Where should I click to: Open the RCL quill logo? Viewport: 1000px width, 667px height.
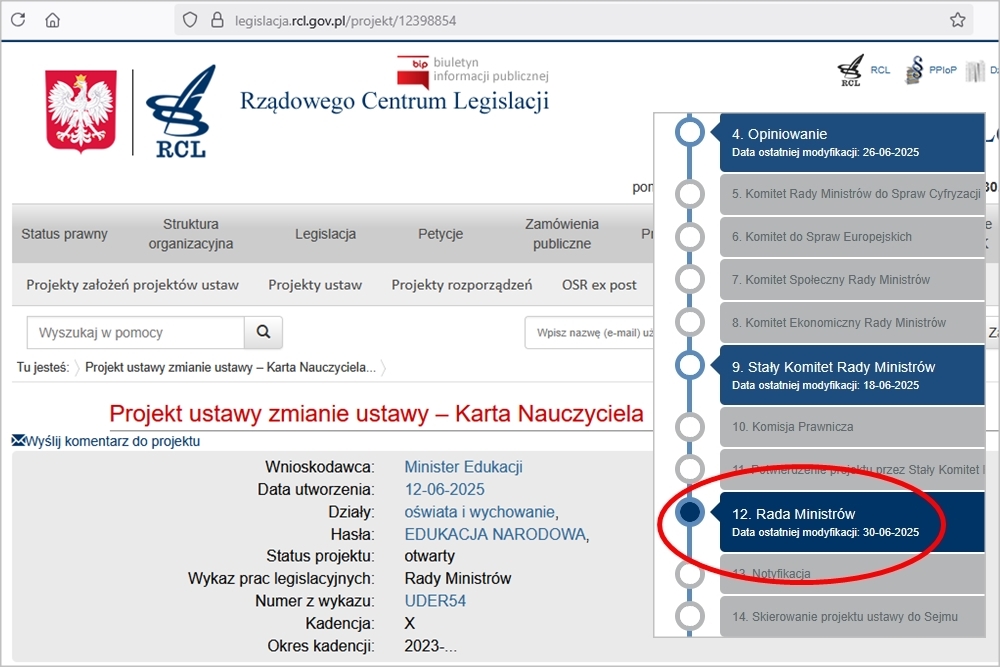coord(181,112)
